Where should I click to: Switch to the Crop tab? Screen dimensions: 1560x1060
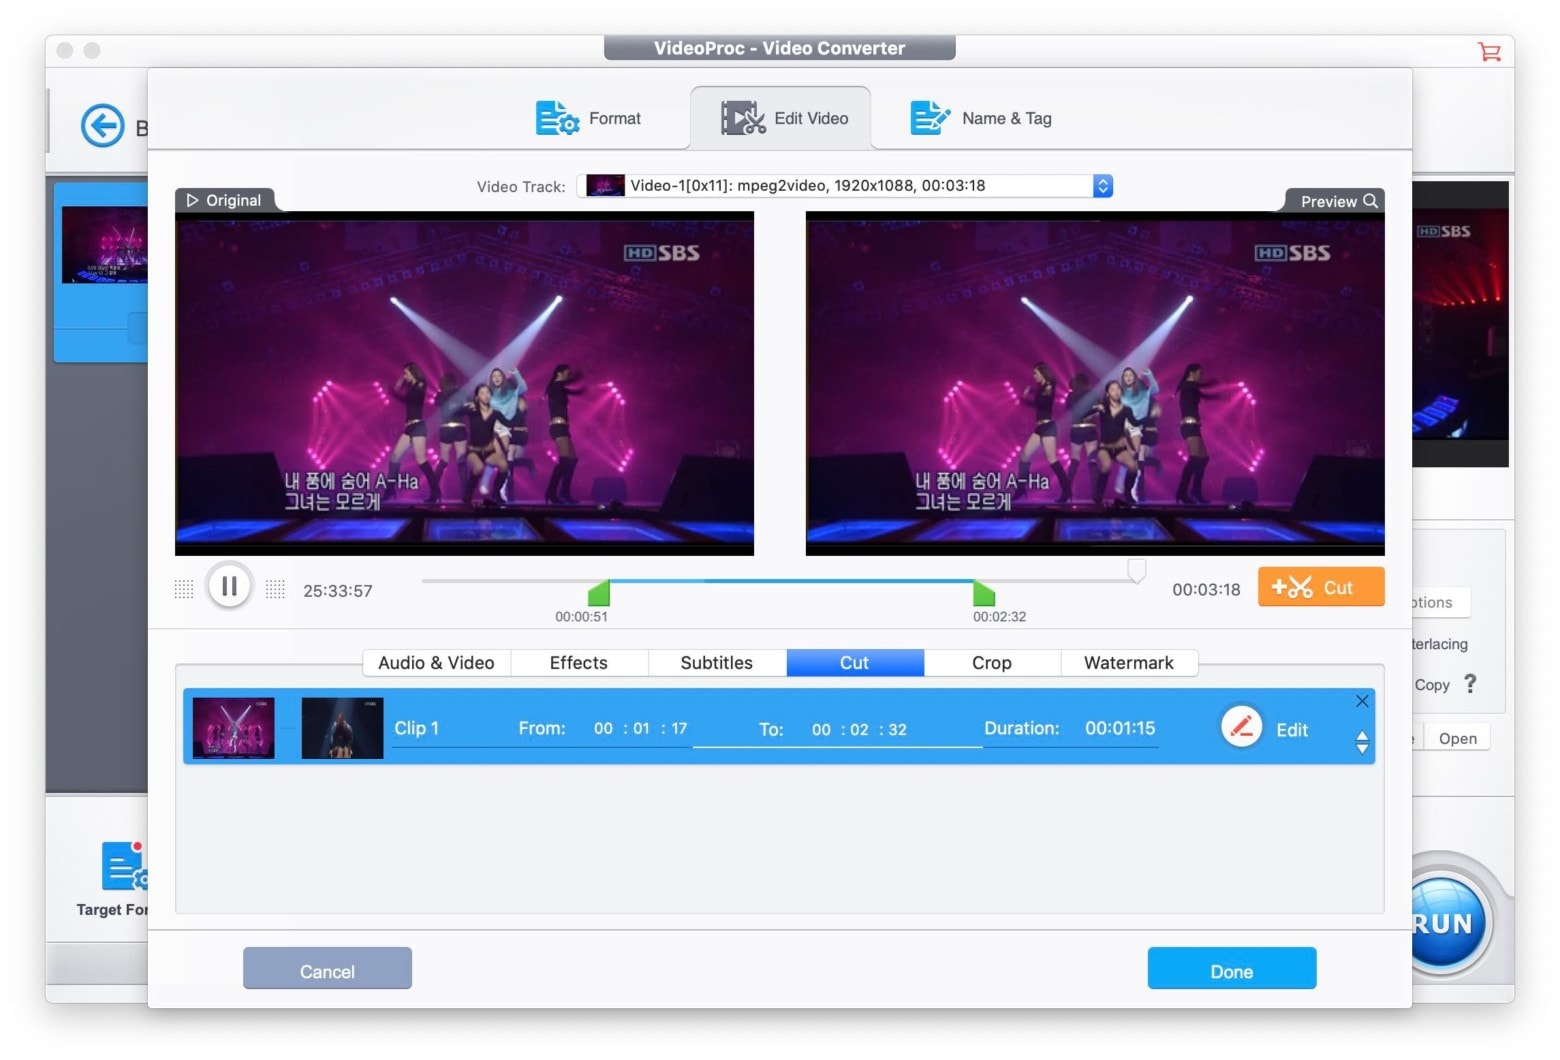pos(991,662)
